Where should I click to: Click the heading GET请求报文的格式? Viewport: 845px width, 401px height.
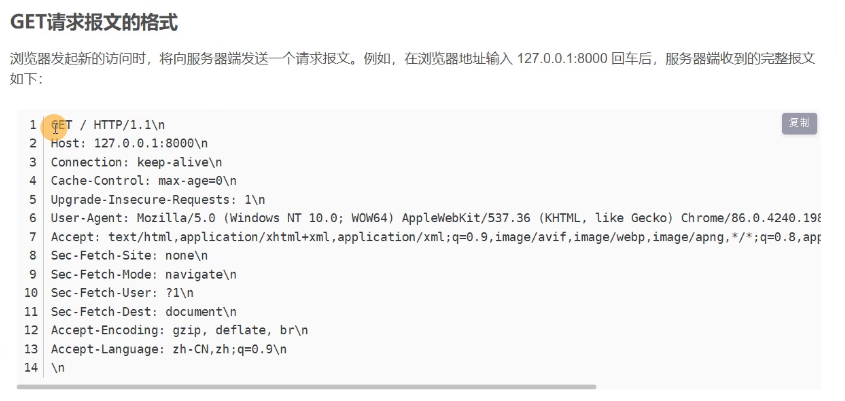click(x=94, y=23)
